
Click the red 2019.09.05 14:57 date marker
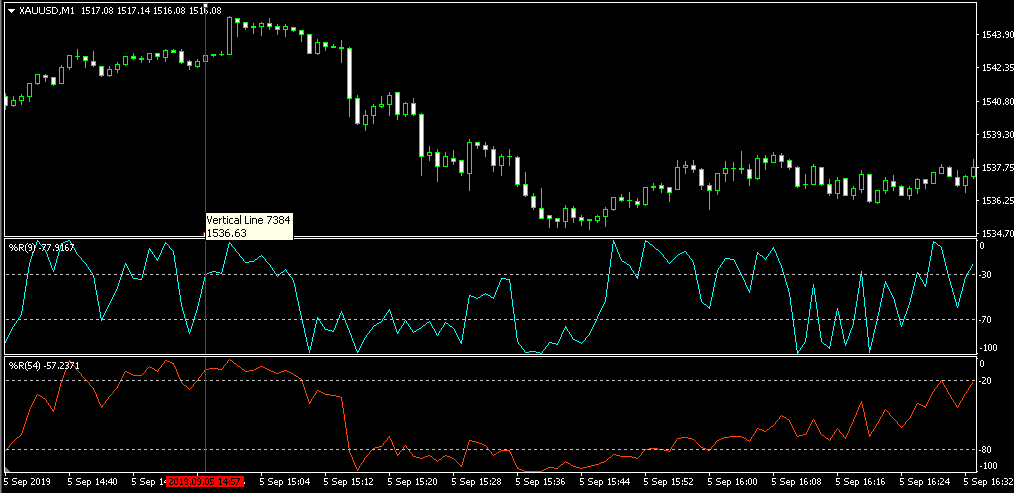point(205,482)
